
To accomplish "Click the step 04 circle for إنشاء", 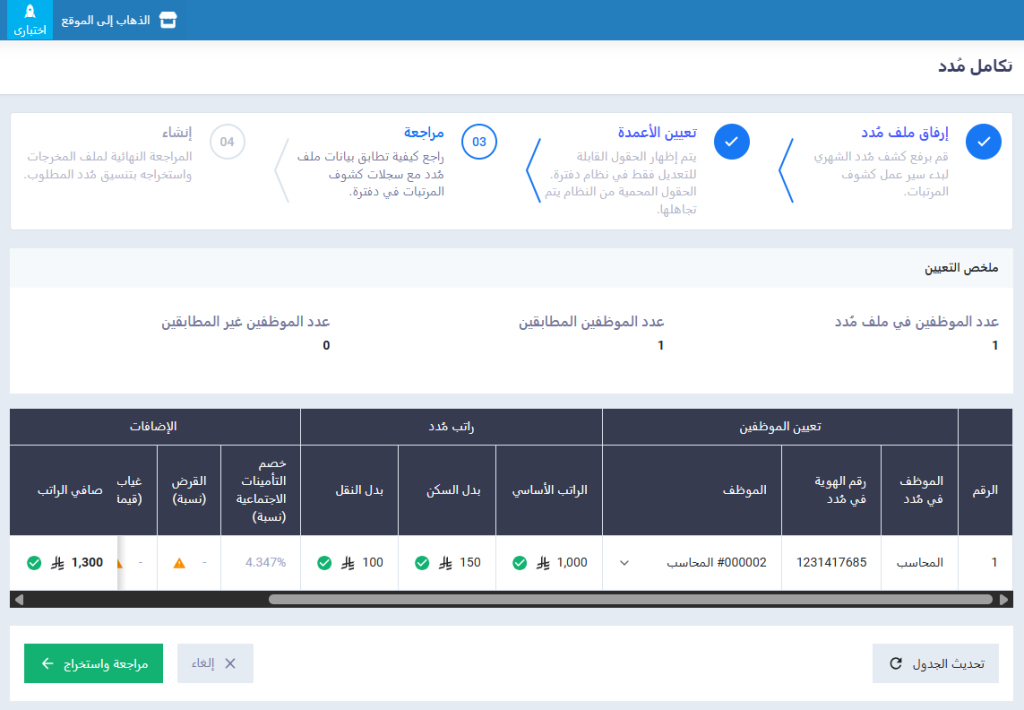I will [227, 142].
